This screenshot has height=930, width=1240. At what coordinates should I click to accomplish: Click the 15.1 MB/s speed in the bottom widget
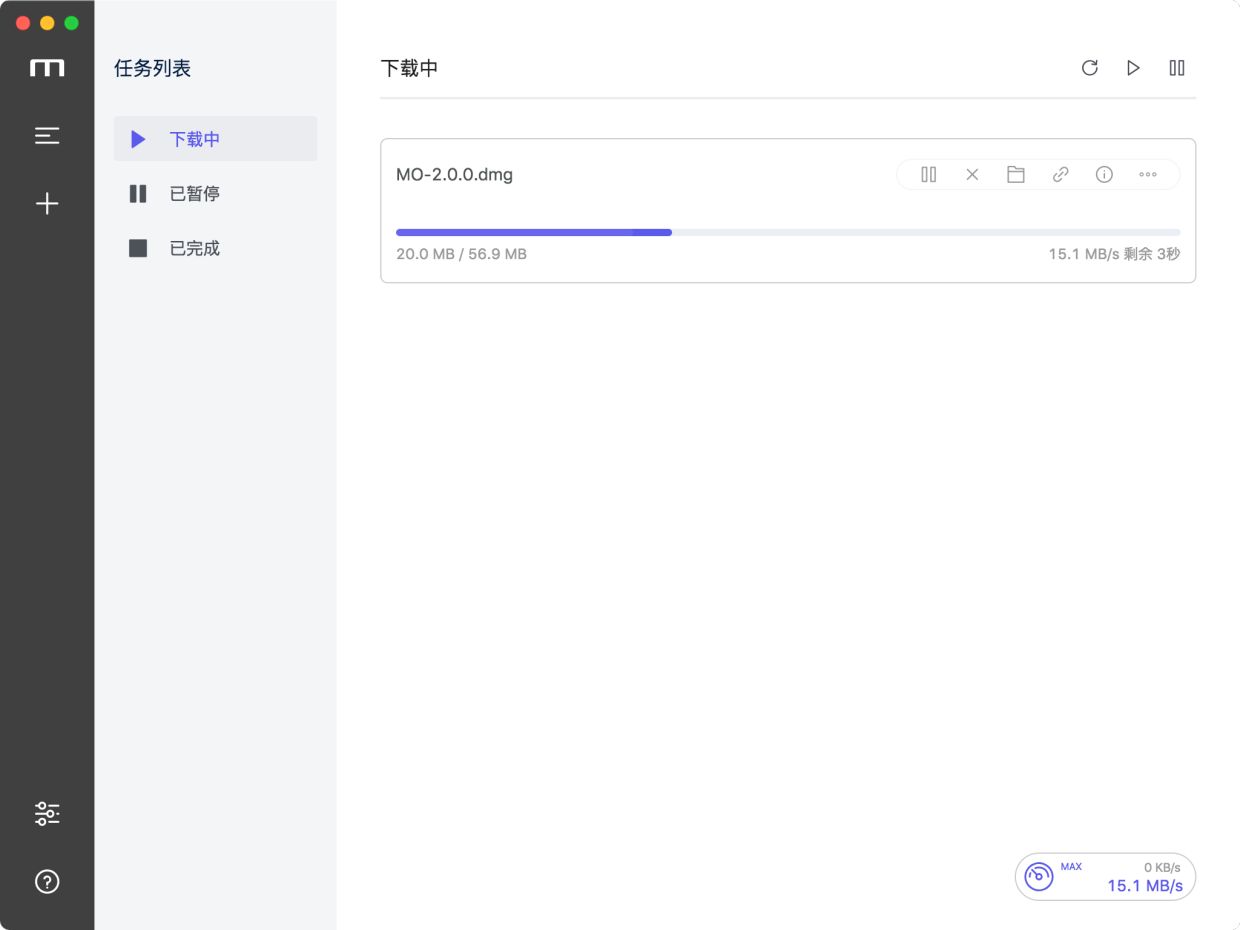click(1145, 886)
